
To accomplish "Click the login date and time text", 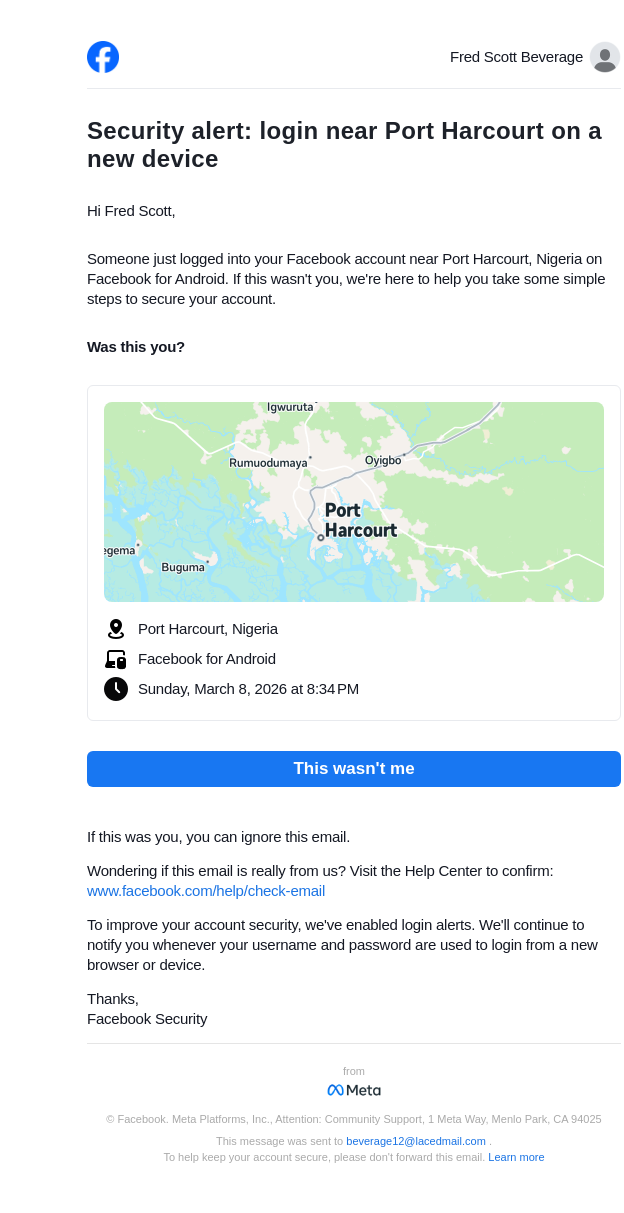I will tap(248, 689).
